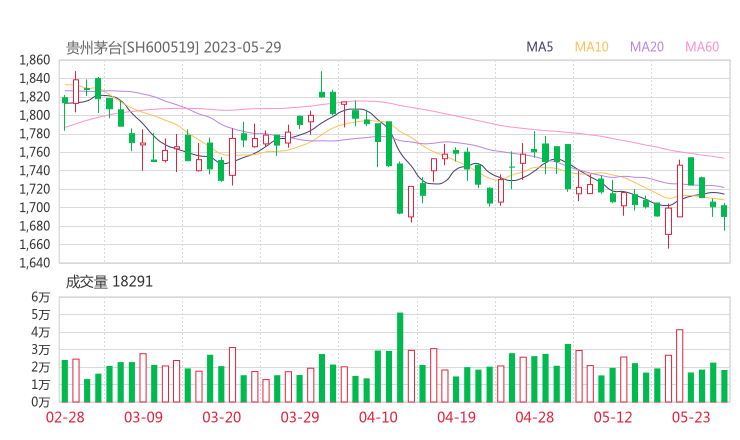
Task: Click the 成交量 18291 volume label
Action: point(109,282)
